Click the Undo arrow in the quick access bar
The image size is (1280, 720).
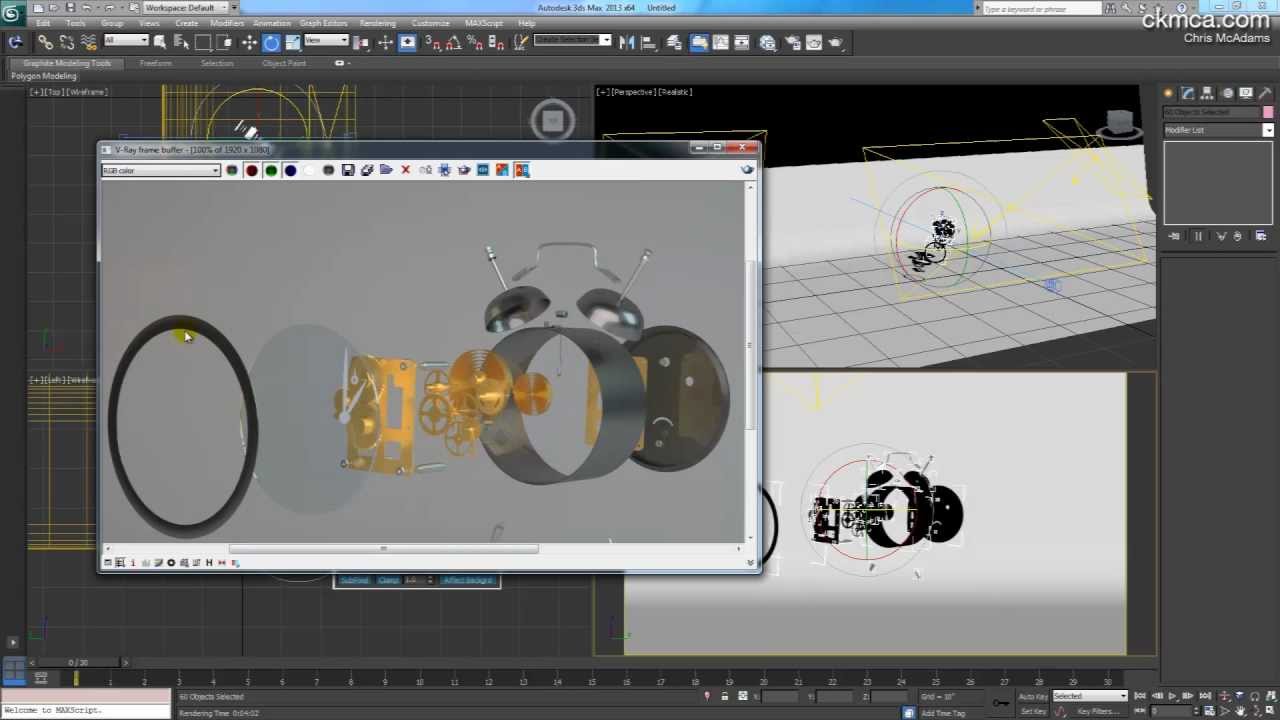pyautogui.click(x=89, y=8)
